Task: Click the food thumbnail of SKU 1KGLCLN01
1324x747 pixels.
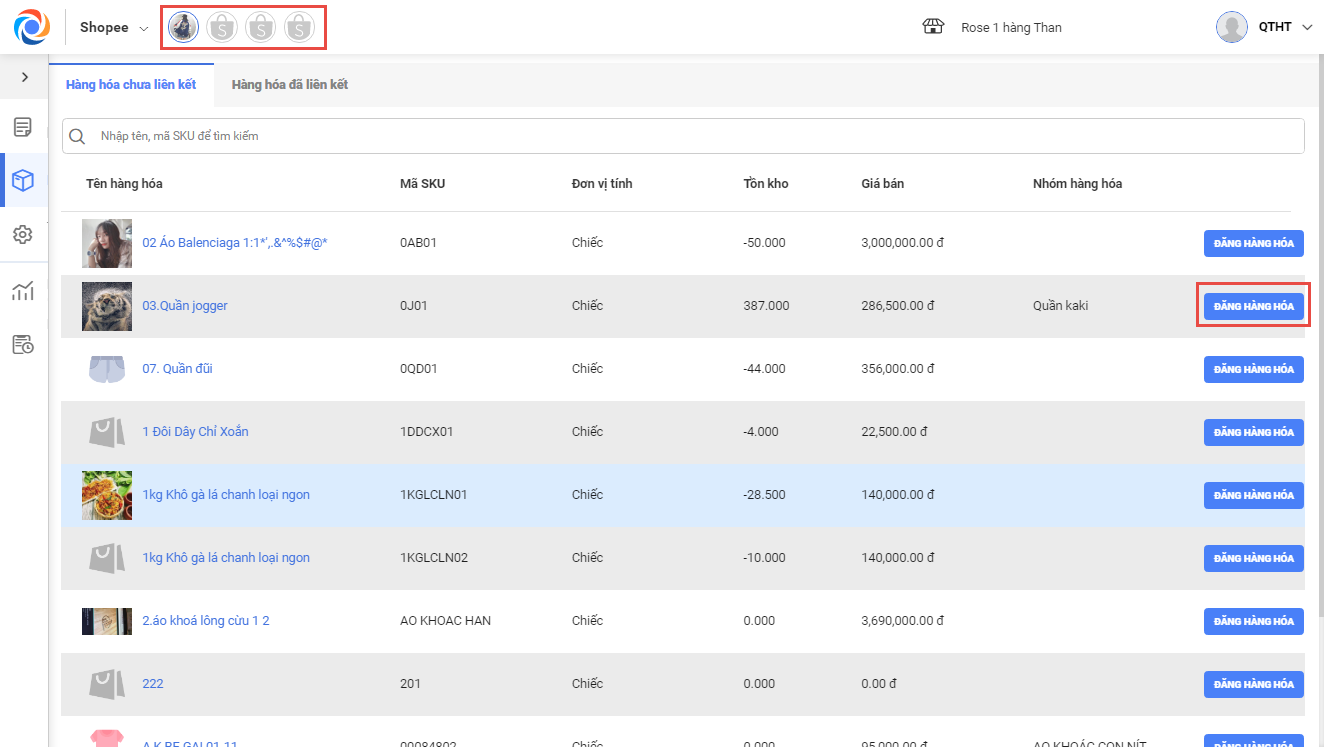Action: [107, 495]
